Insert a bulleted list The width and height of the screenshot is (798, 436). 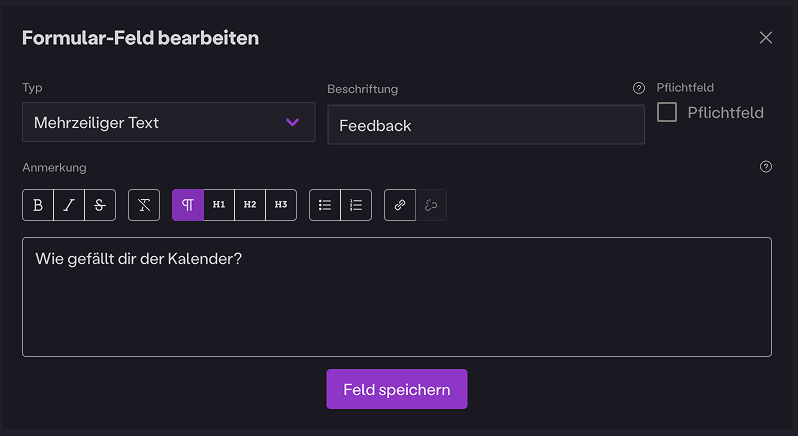pyautogui.click(x=325, y=205)
